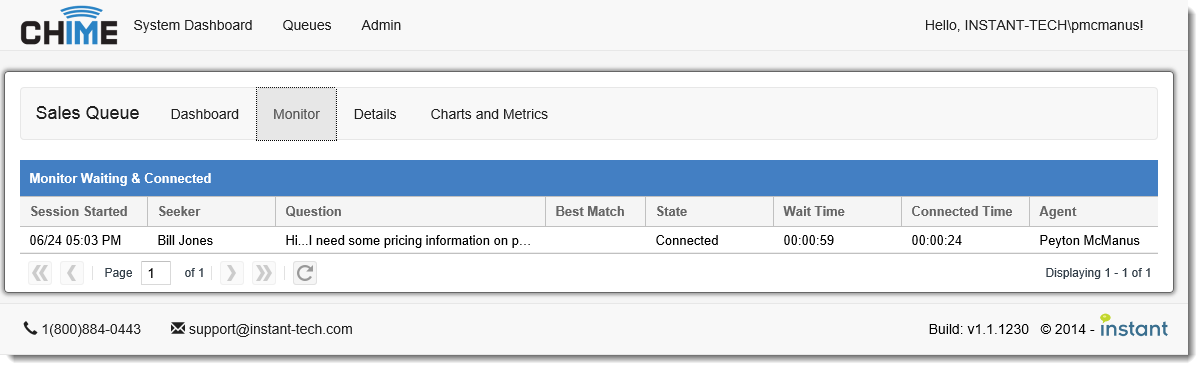Screen dimensions: 1203x370
Task: Click the envelope email icon
Action: pyautogui.click(x=178, y=328)
